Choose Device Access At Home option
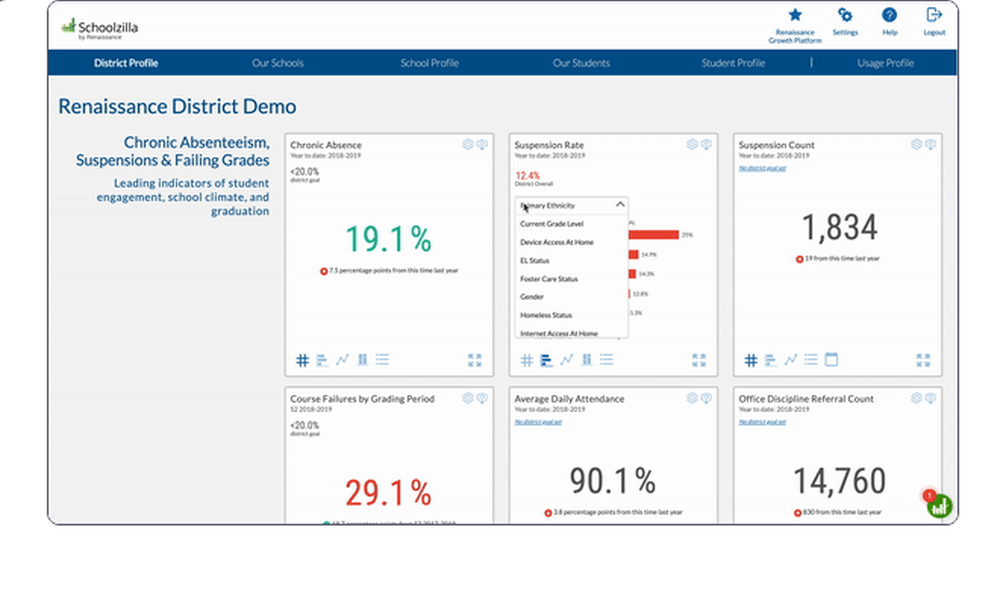Screen dimensions: 1000x616 tap(557, 242)
